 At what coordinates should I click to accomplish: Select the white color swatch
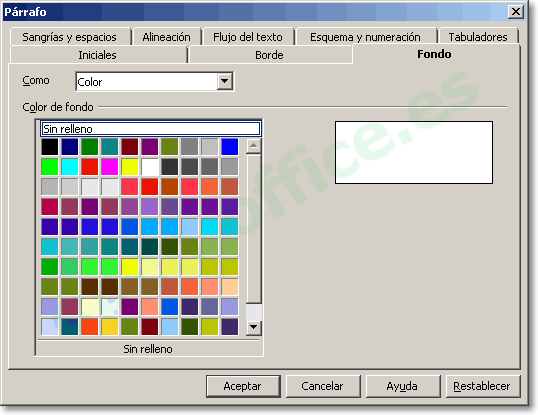[150, 167]
